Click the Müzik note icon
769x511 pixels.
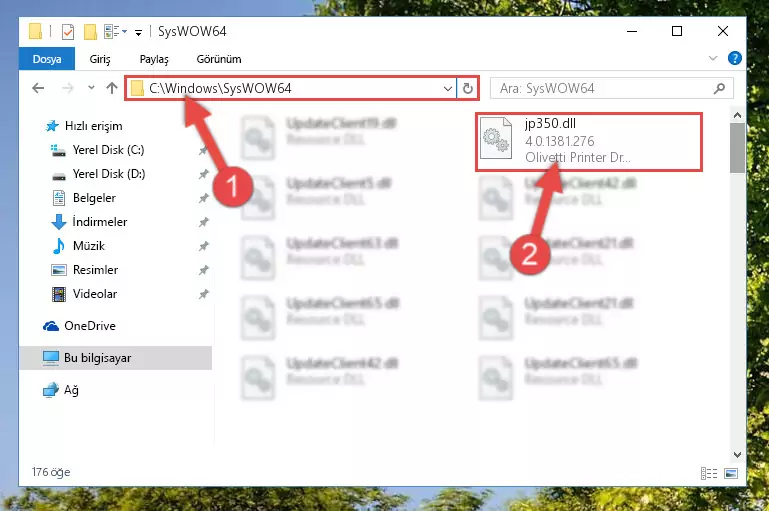(58, 246)
